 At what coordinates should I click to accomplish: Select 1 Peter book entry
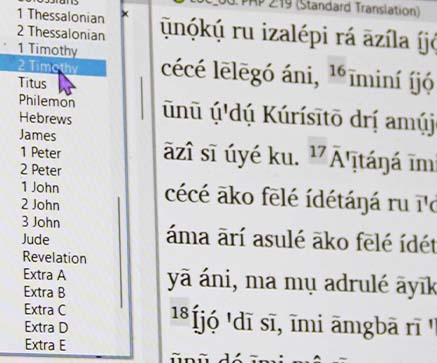pyautogui.click(x=41, y=153)
